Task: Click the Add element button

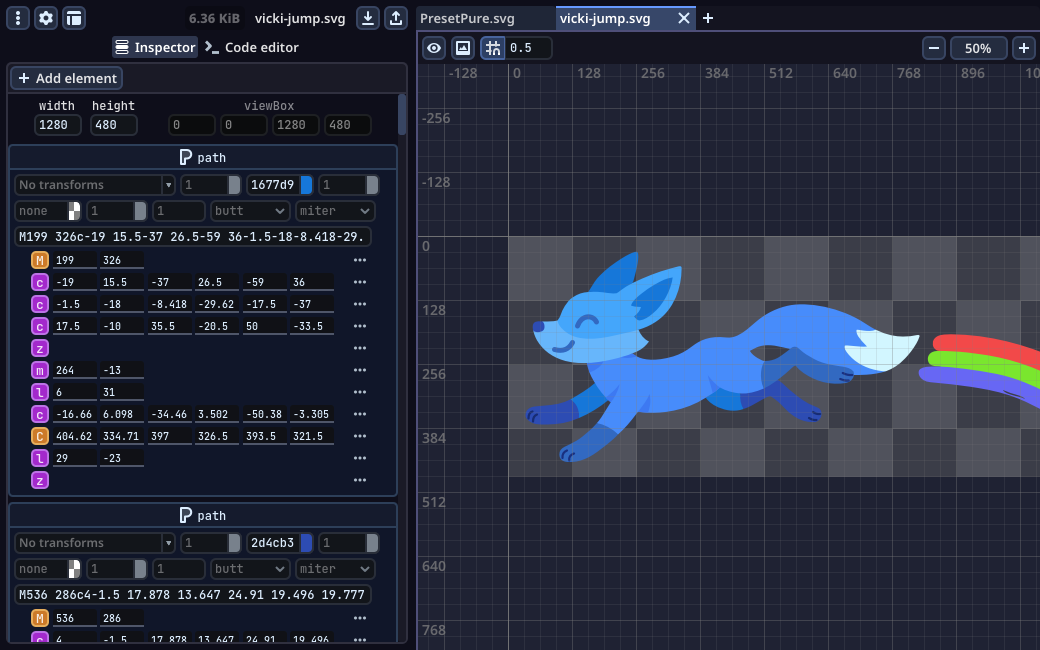Action: tap(67, 78)
